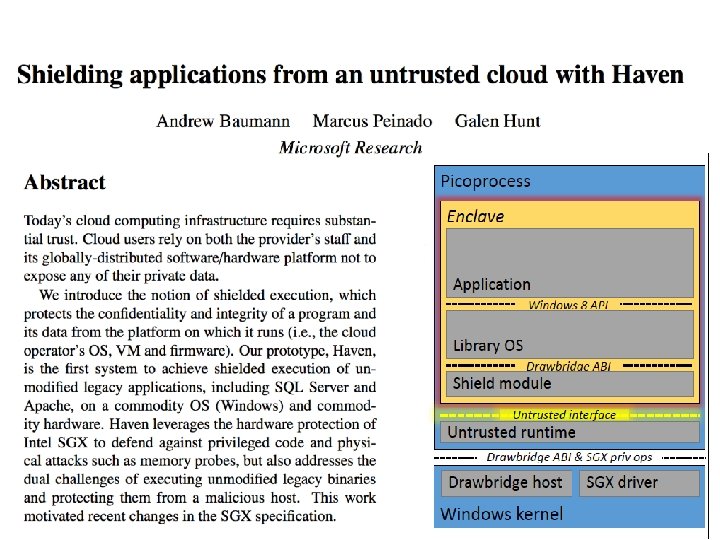Click author name Andrew Baumann

coord(223,121)
